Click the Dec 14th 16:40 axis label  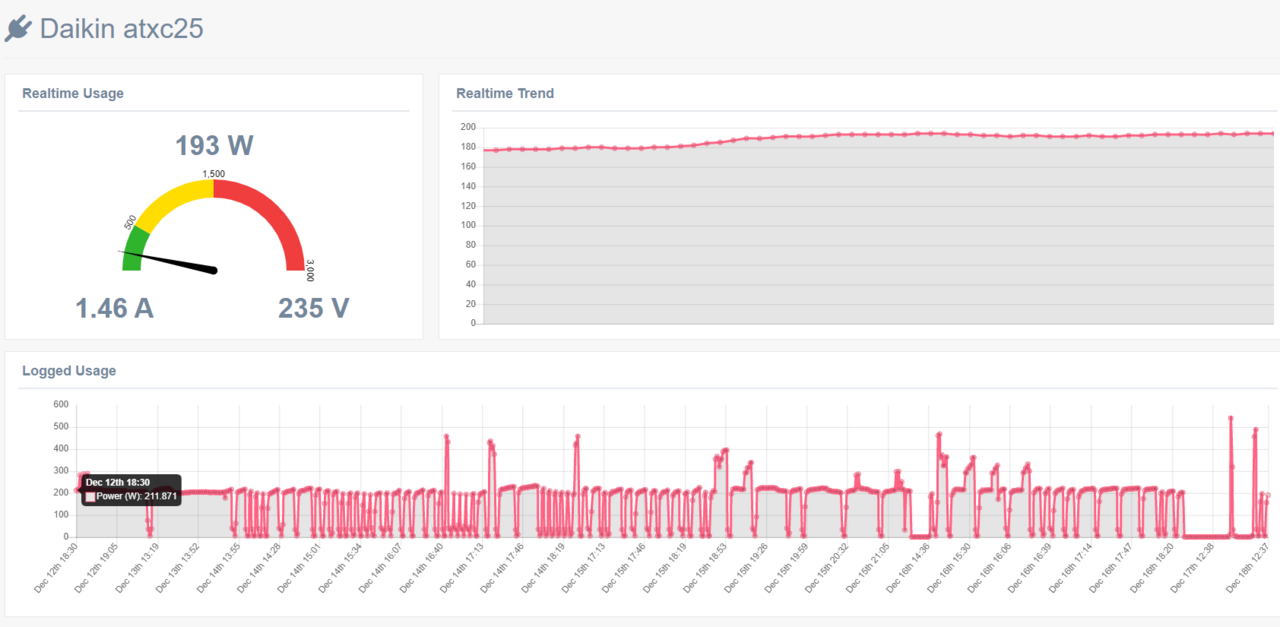click(x=420, y=568)
